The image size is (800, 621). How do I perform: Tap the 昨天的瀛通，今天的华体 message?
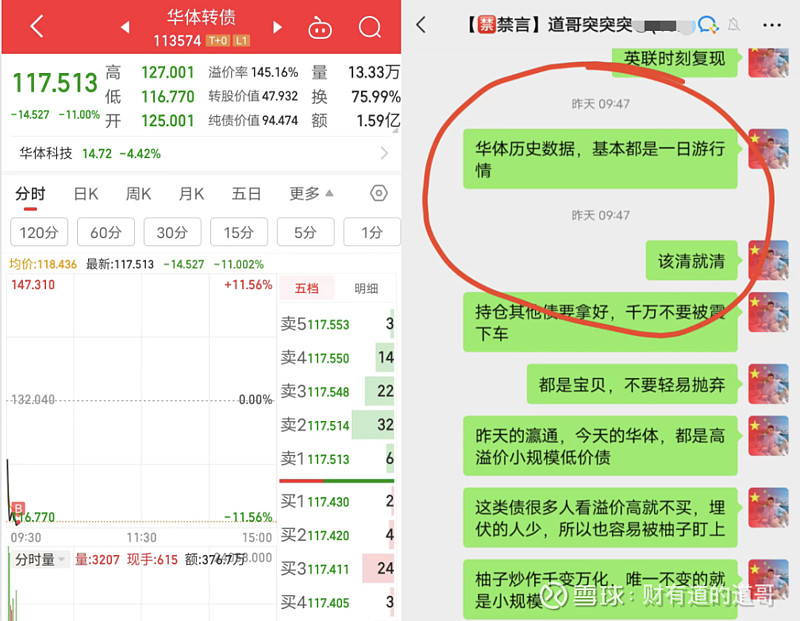point(600,446)
